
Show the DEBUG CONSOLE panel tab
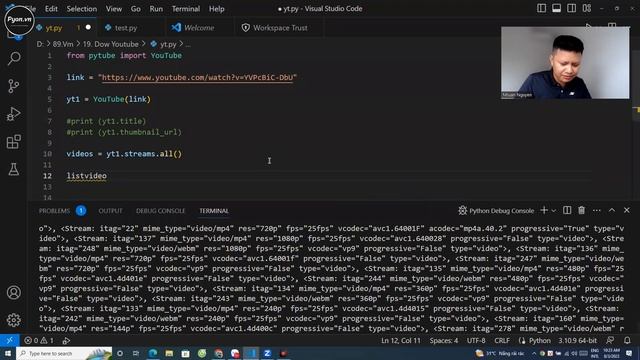click(160, 211)
